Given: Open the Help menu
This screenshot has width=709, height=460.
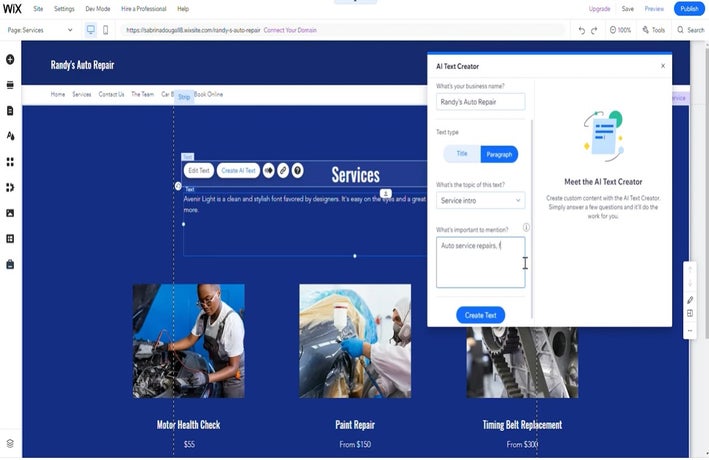Looking at the screenshot, I should tap(183, 9).
